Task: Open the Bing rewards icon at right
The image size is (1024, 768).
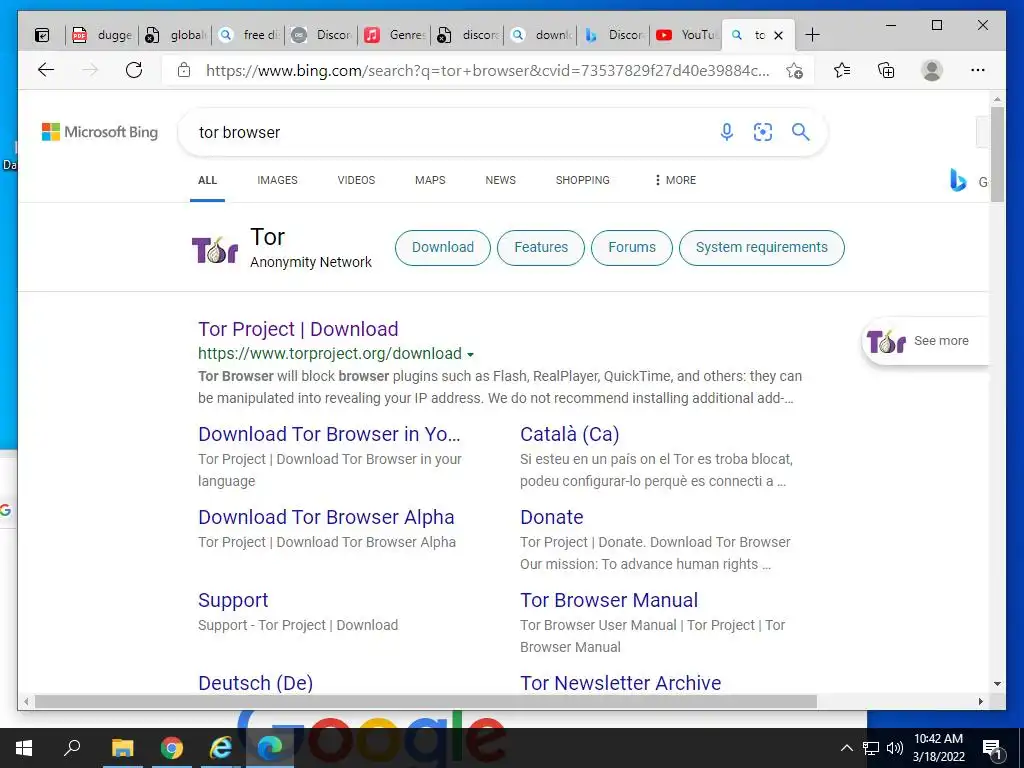Action: click(x=957, y=180)
